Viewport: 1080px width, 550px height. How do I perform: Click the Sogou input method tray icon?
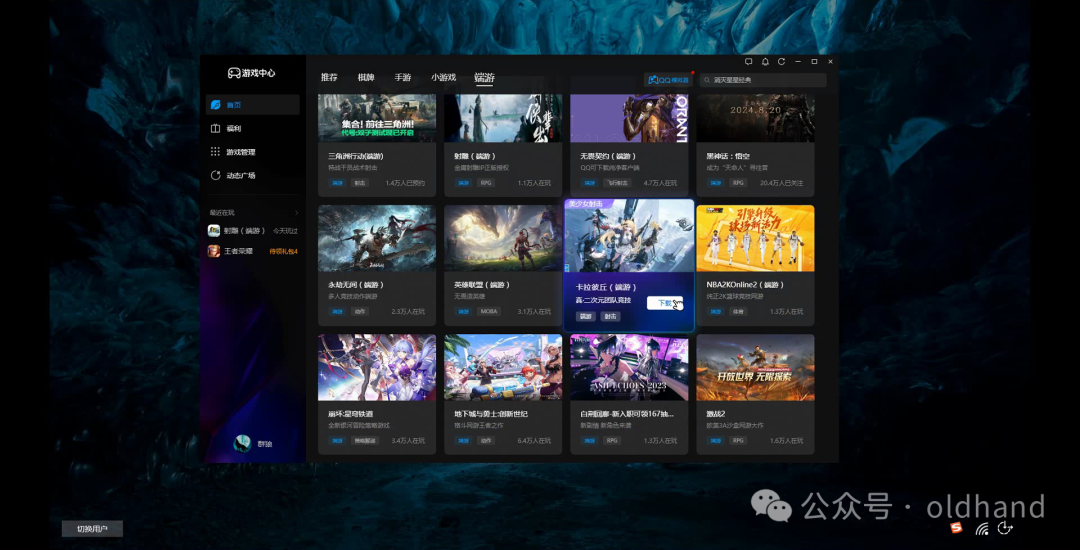coord(956,528)
